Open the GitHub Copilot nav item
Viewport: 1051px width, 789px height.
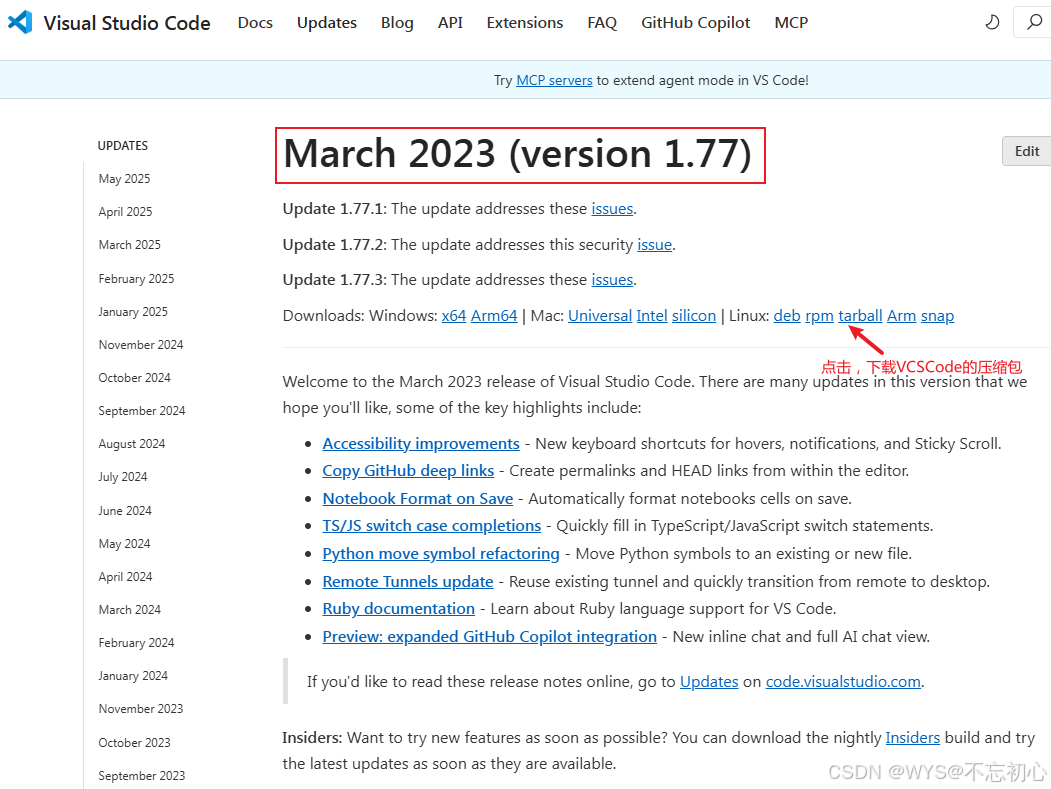click(695, 23)
